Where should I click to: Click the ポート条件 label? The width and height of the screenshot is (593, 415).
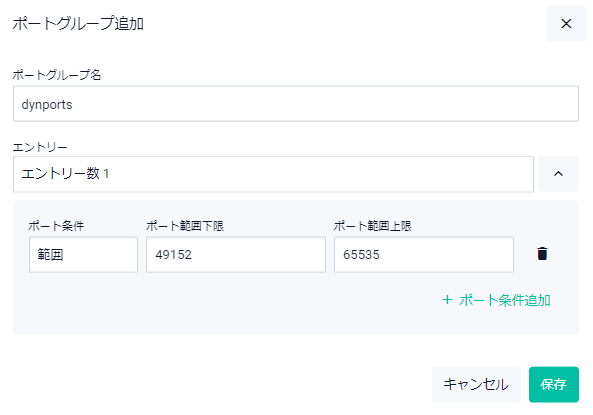56,226
